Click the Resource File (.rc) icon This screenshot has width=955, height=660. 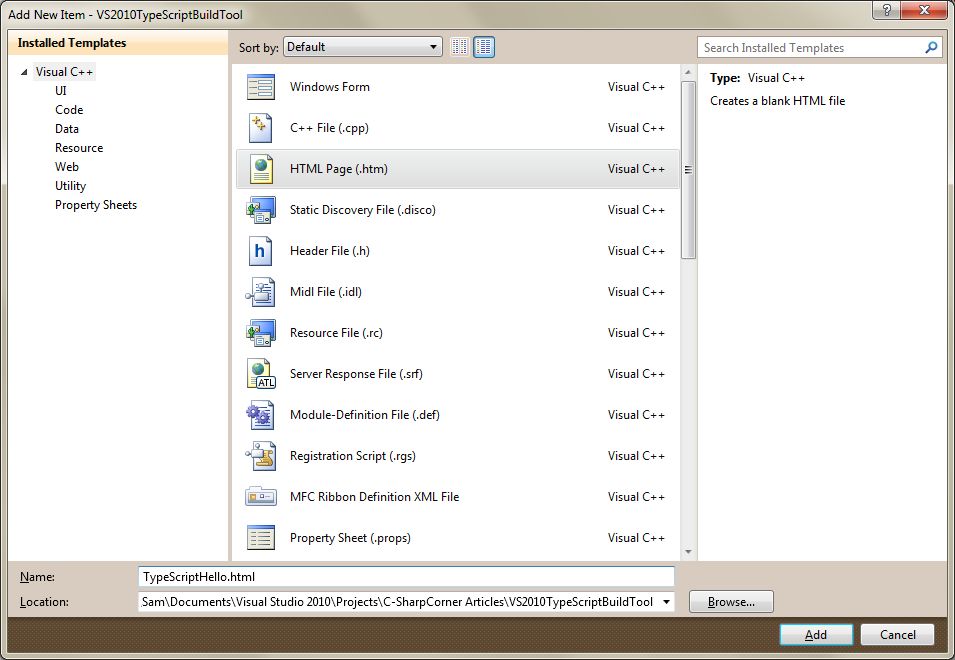point(261,333)
